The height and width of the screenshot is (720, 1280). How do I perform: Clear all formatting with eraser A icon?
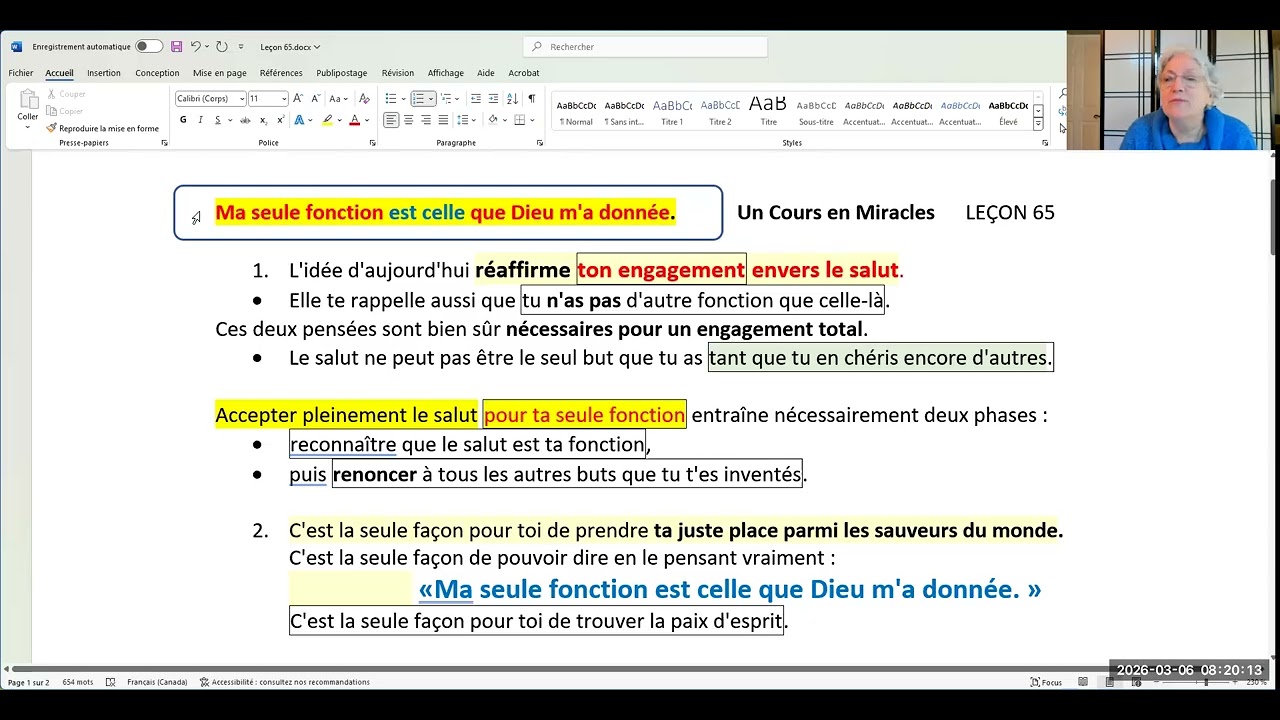(364, 98)
